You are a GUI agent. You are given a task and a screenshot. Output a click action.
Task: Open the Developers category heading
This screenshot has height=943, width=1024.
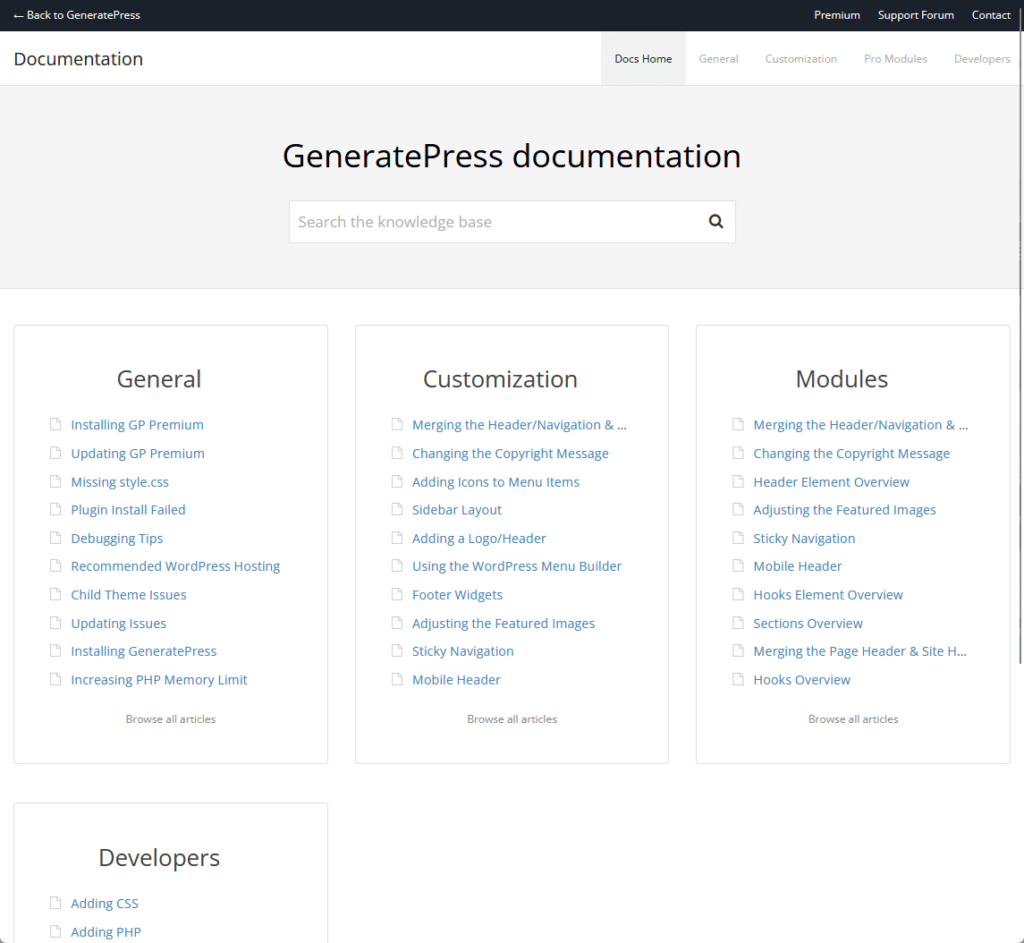tap(159, 857)
